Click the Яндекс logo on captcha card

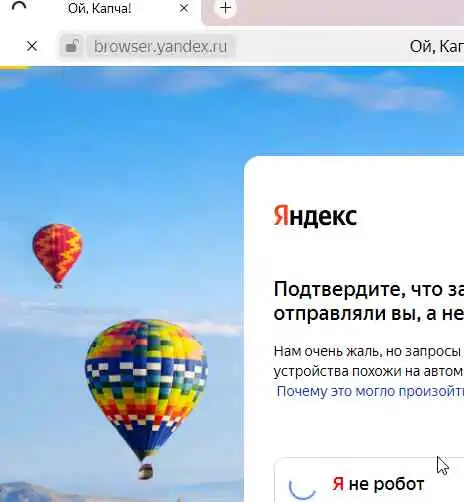click(315, 216)
